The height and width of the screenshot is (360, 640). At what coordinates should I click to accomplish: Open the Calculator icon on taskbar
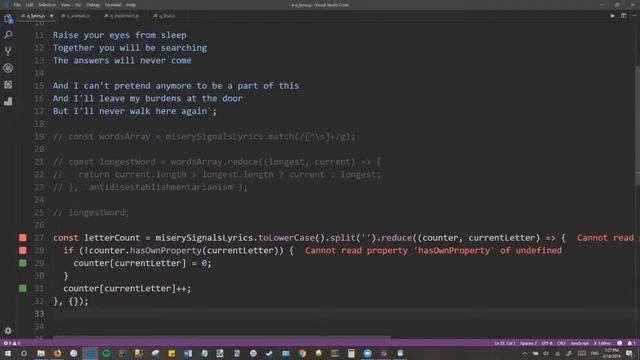[x=351, y=353]
